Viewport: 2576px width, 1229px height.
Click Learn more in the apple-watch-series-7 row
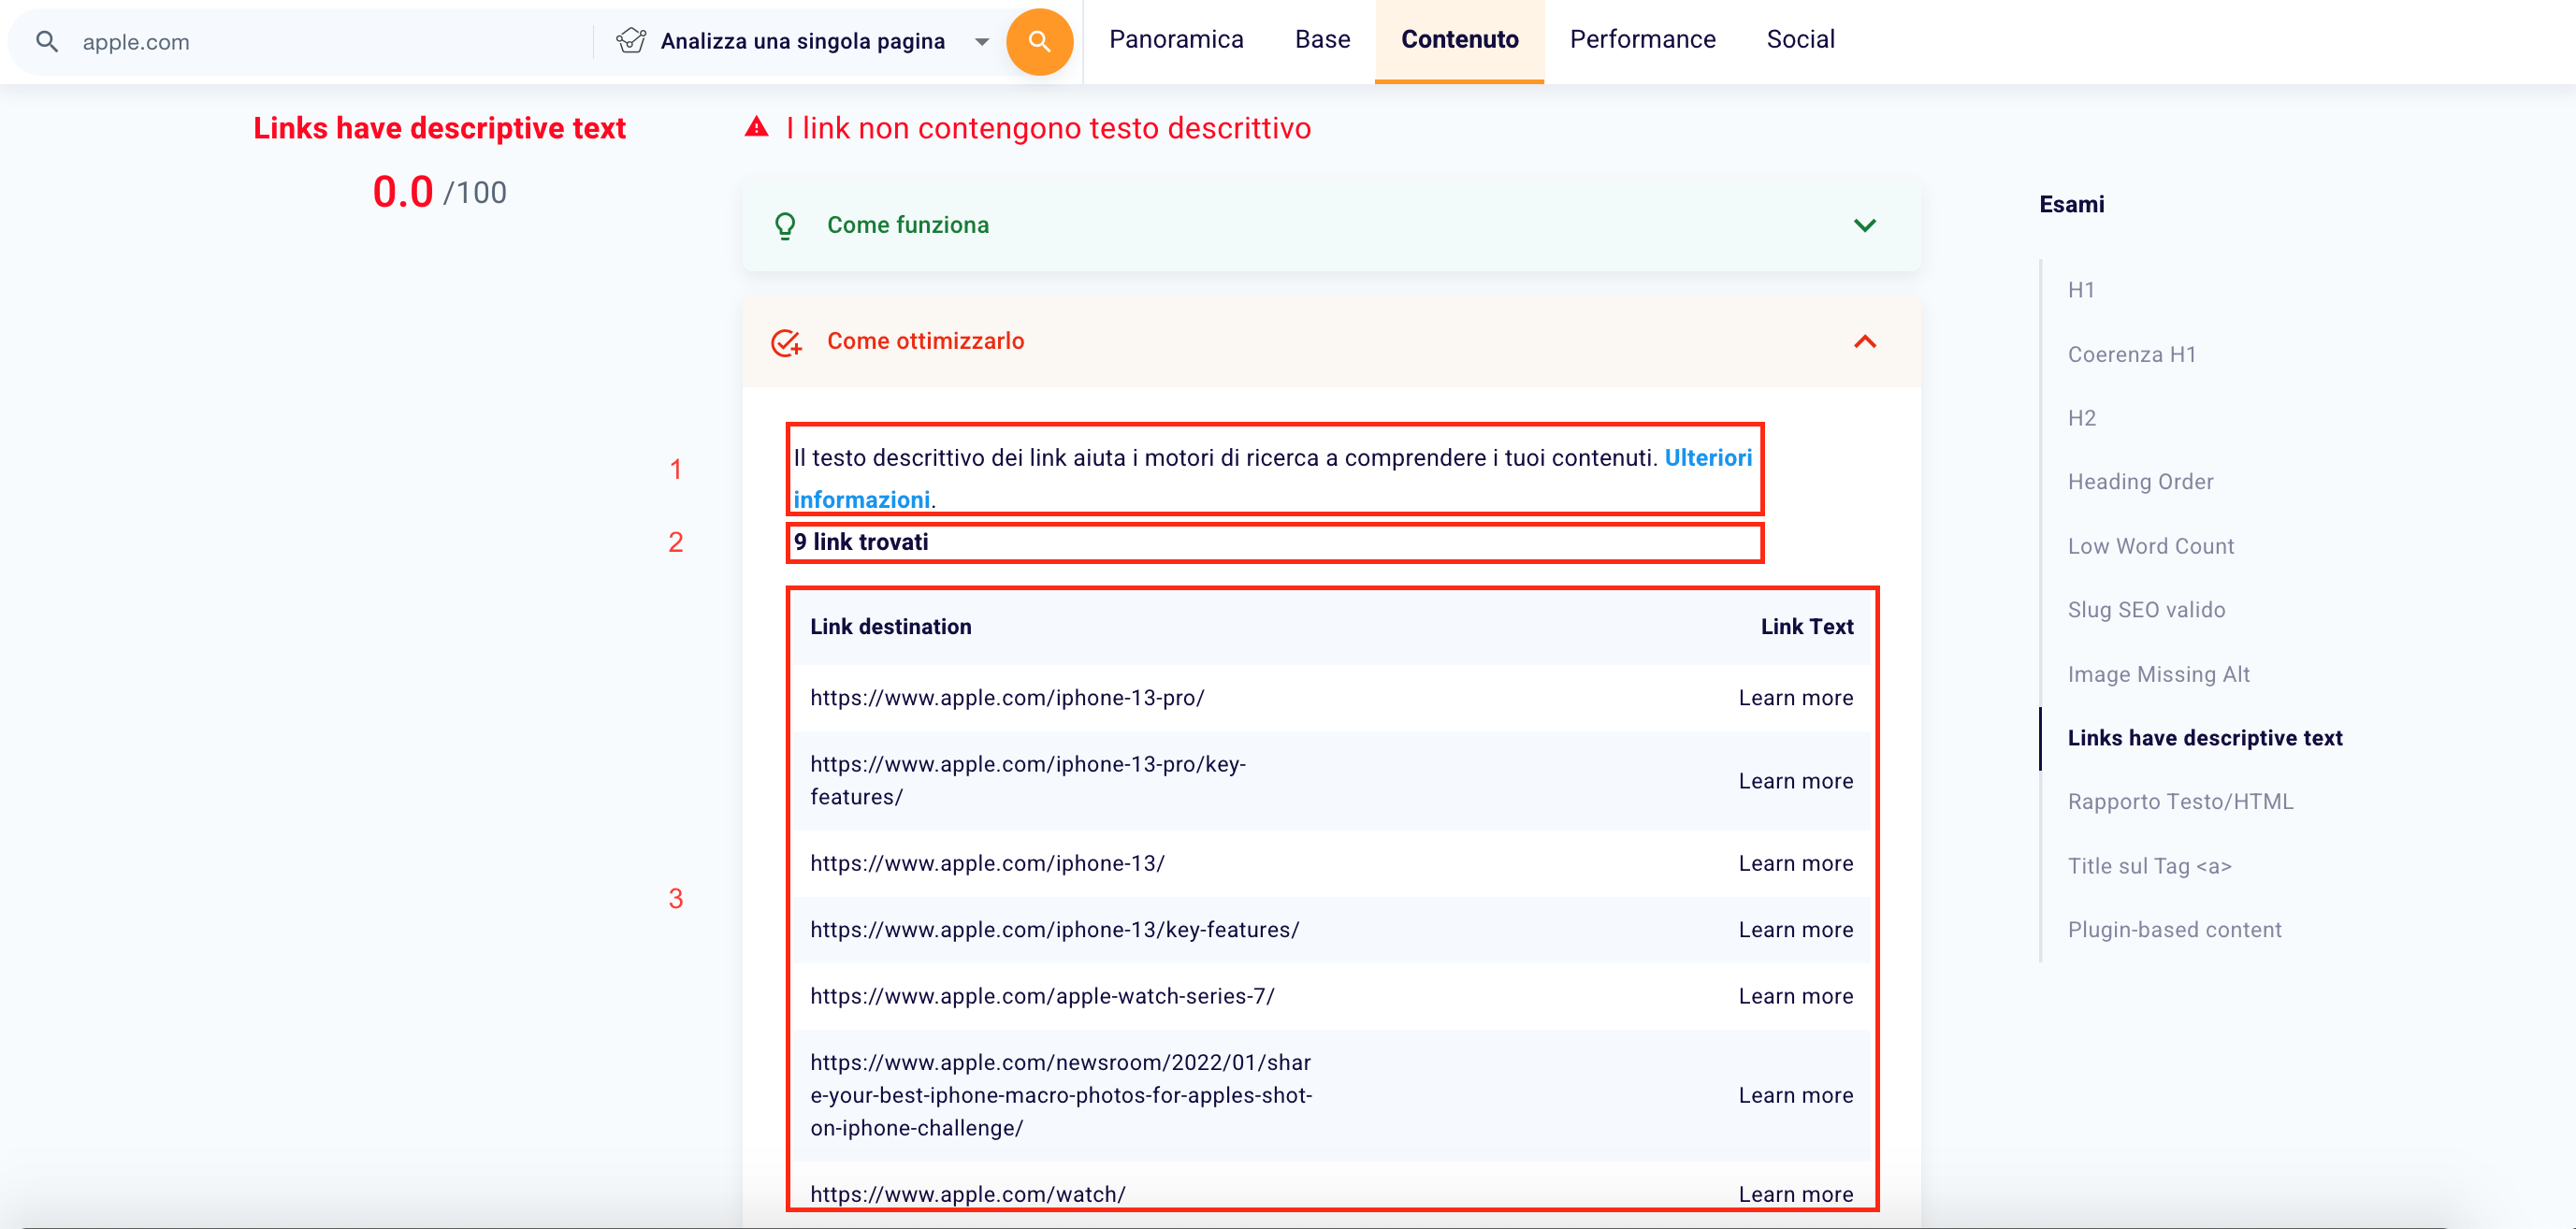pyautogui.click(x=1795, y=996)
